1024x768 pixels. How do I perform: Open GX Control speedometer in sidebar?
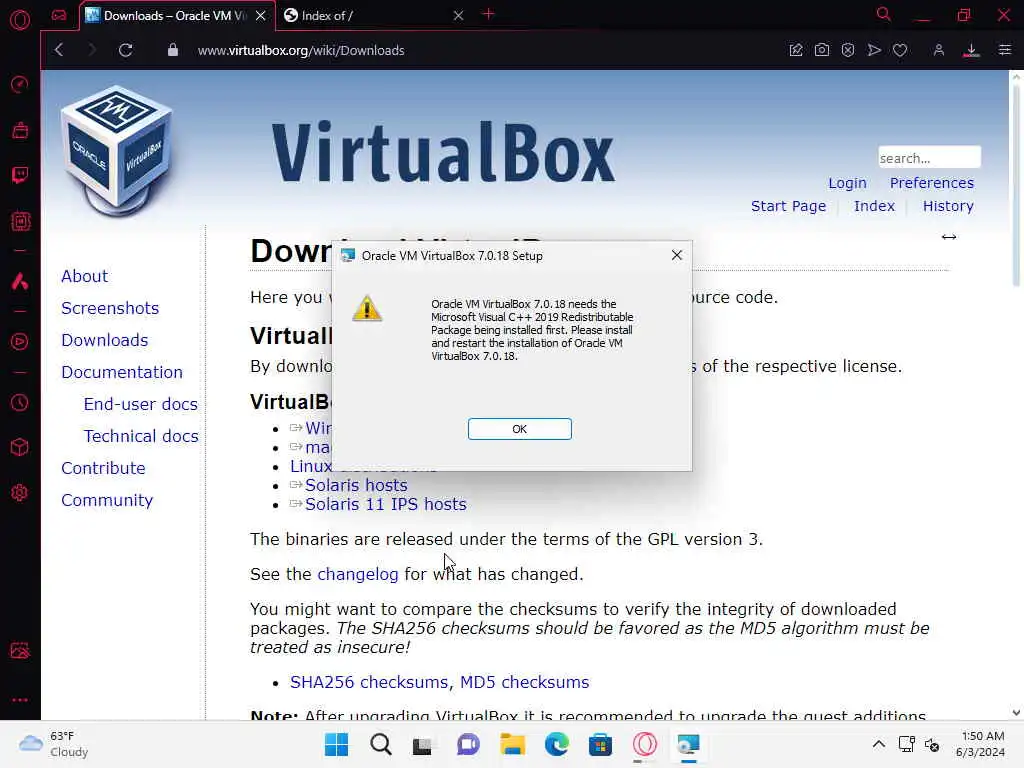pos(20,84)
